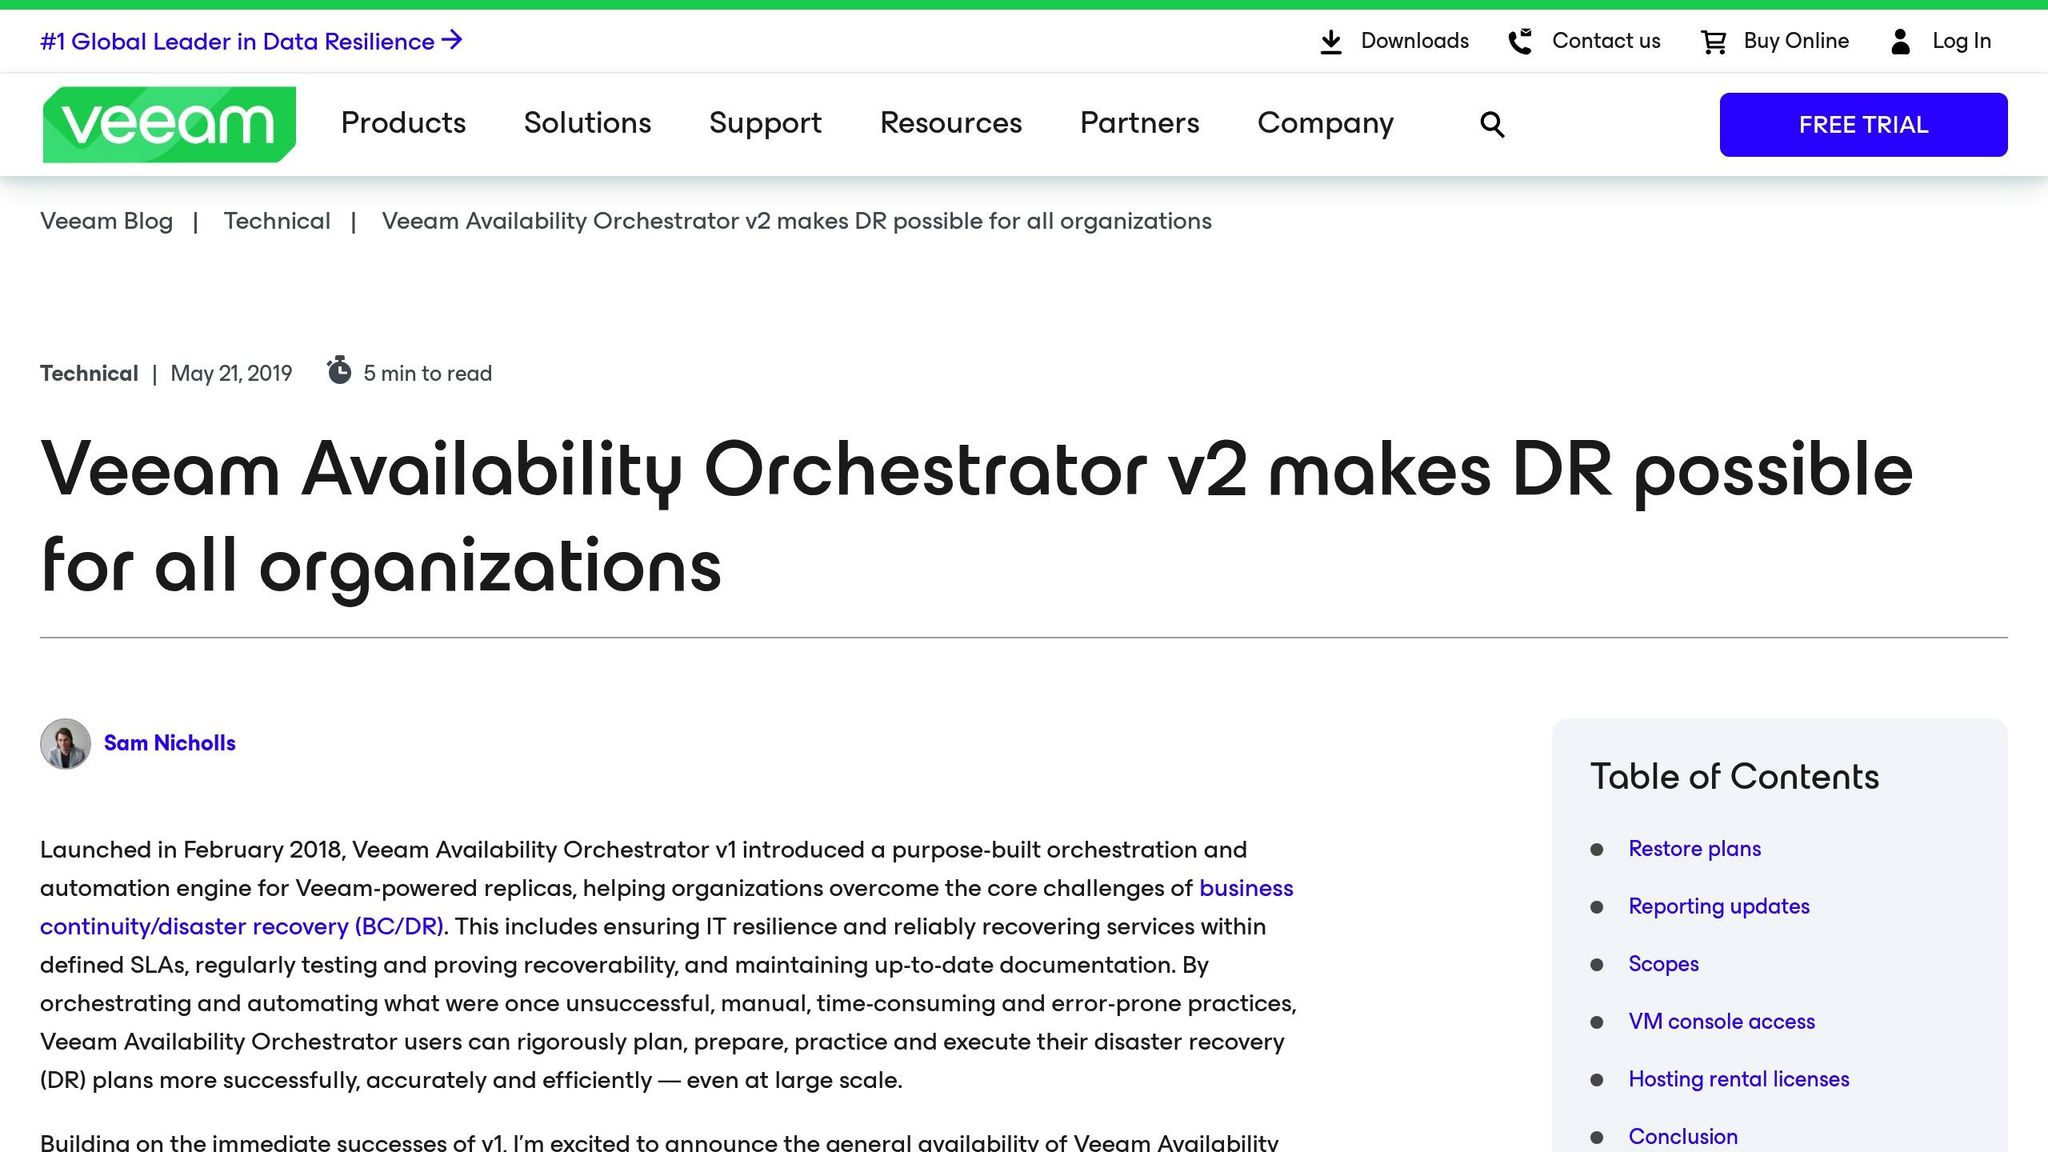Click the current-page breadcrumb article title
This screenshot has width=2048, height=1152.
tap(796, 221)
